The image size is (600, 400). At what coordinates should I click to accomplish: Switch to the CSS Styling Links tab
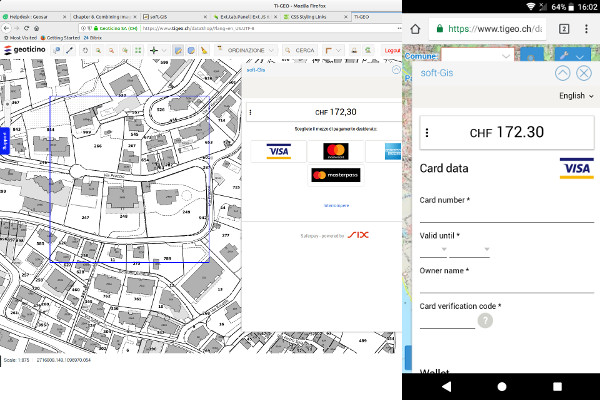(x=316, y=17)
